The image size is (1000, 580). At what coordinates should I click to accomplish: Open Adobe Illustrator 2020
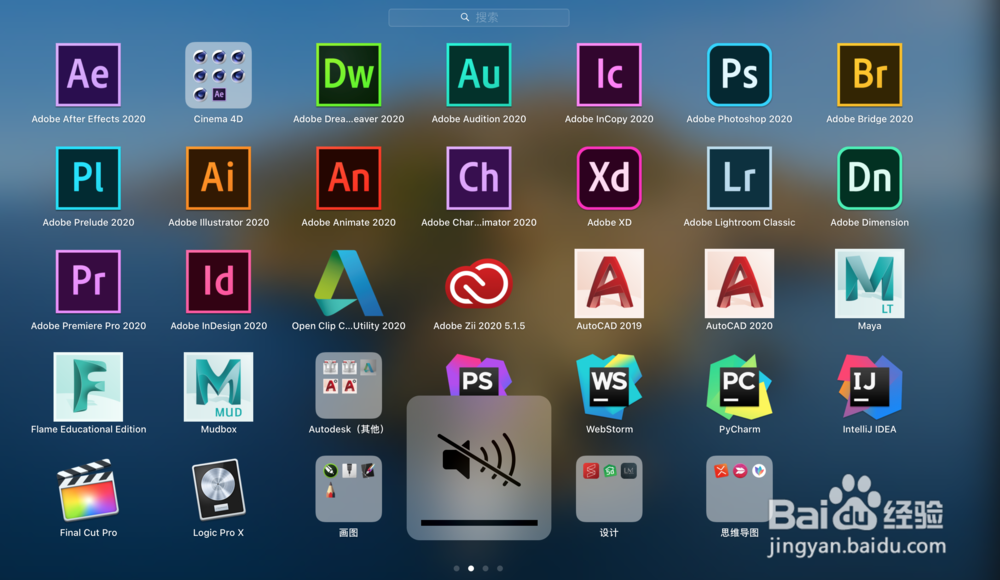[218, 179]
